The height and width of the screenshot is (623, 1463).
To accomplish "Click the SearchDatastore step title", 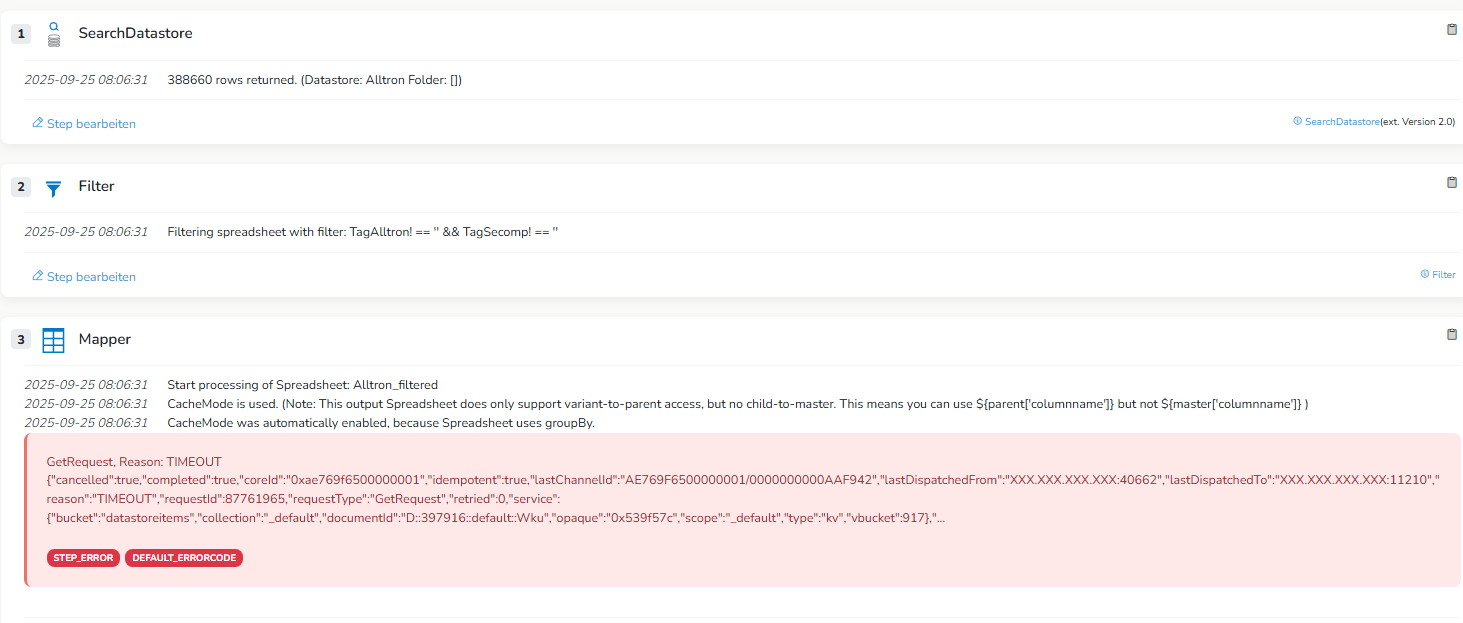I will coord(135,34).
